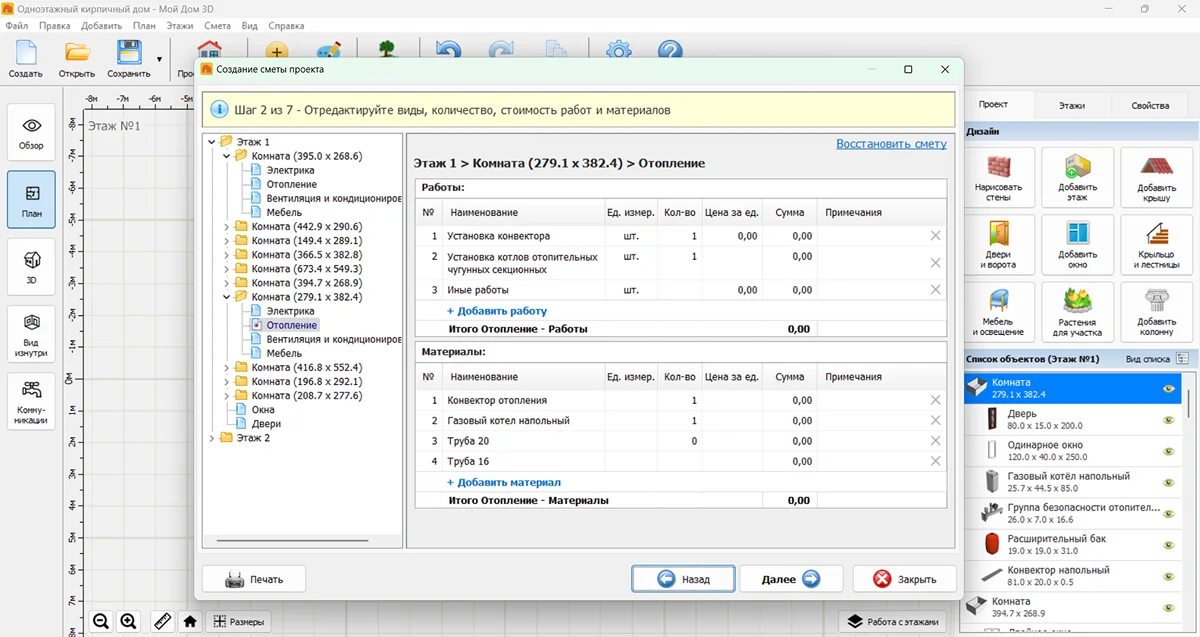The image size is (1200, 637).
Task: Toggle visibility of Одинарное окно object
Action: coord(1168,451)
